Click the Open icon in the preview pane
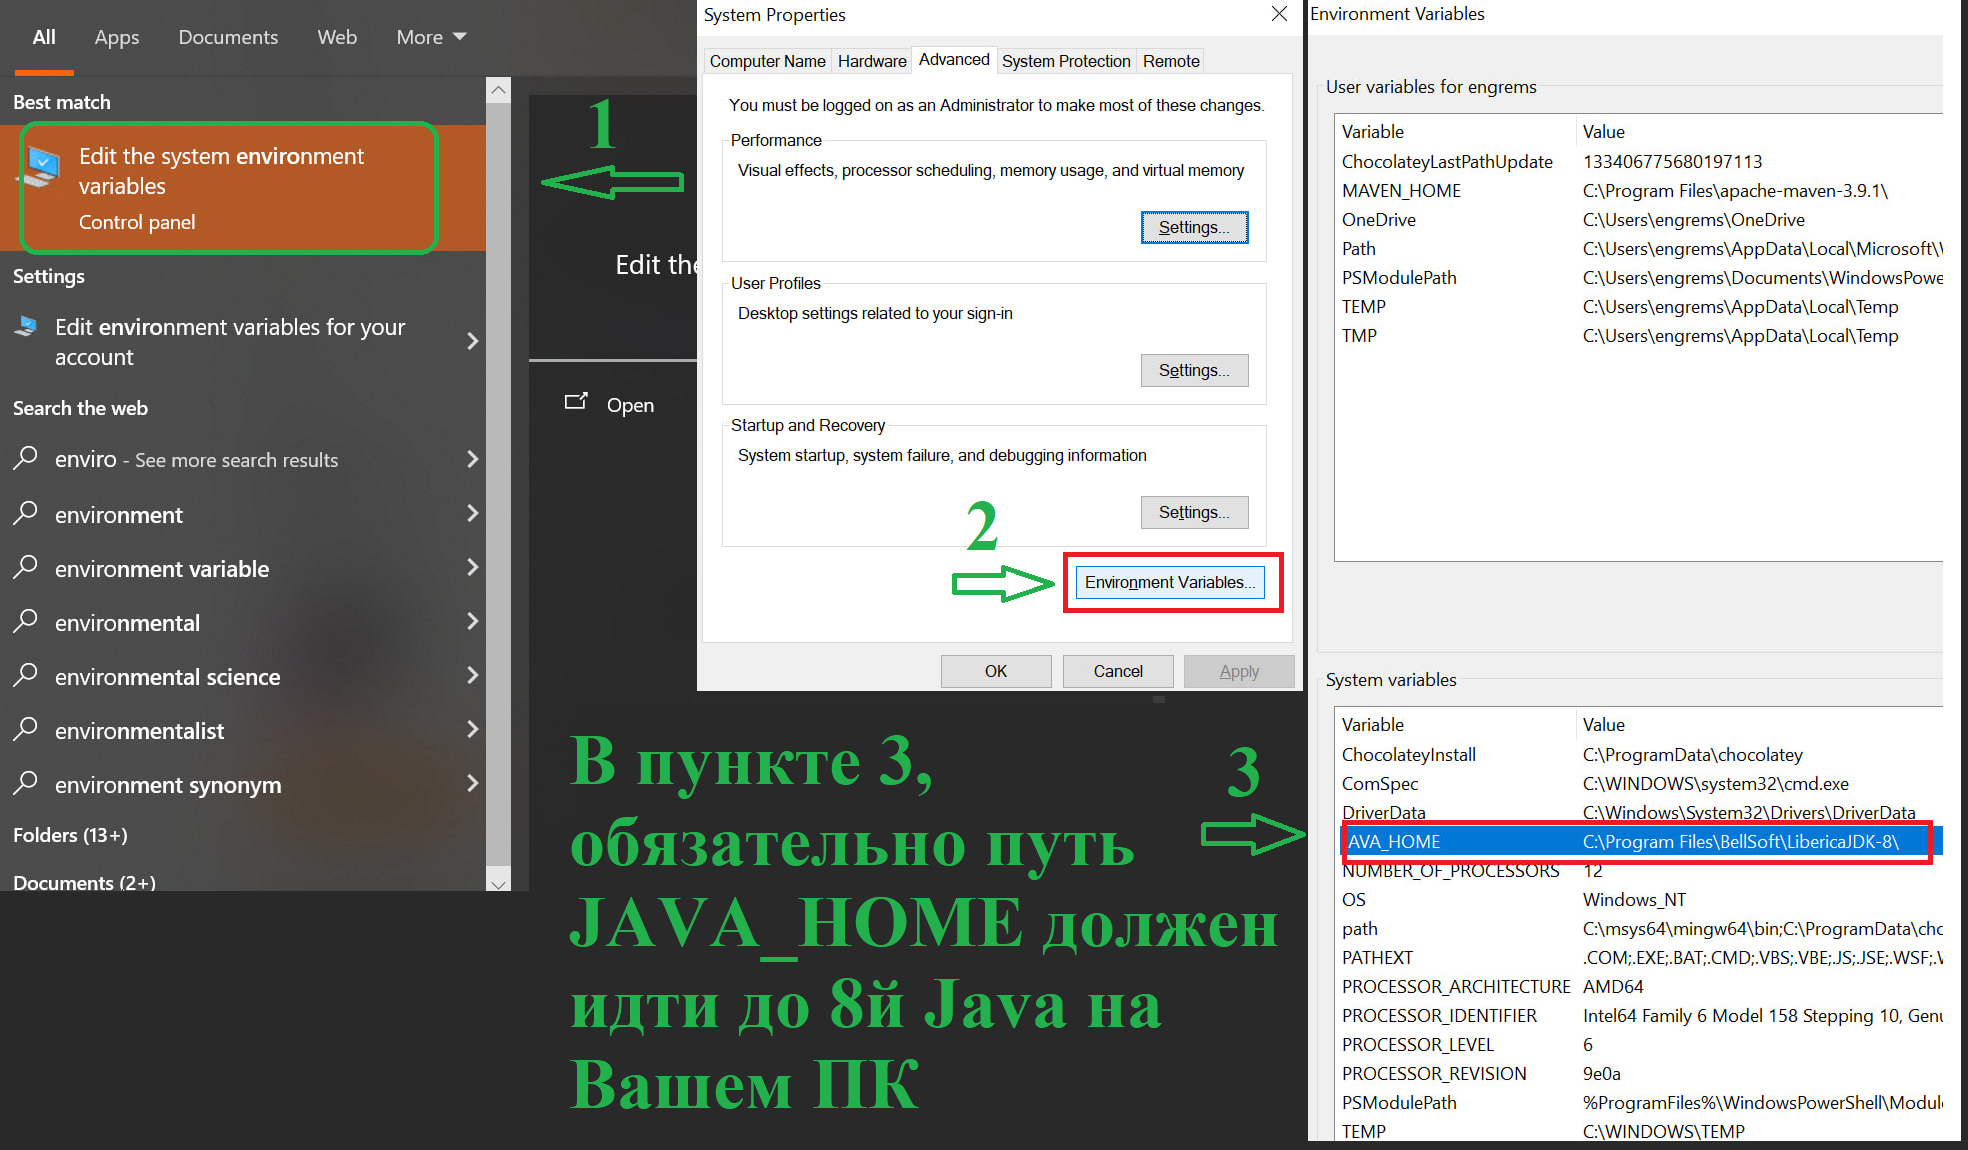Screen dimensions: 1968x1150 (576, 402)
